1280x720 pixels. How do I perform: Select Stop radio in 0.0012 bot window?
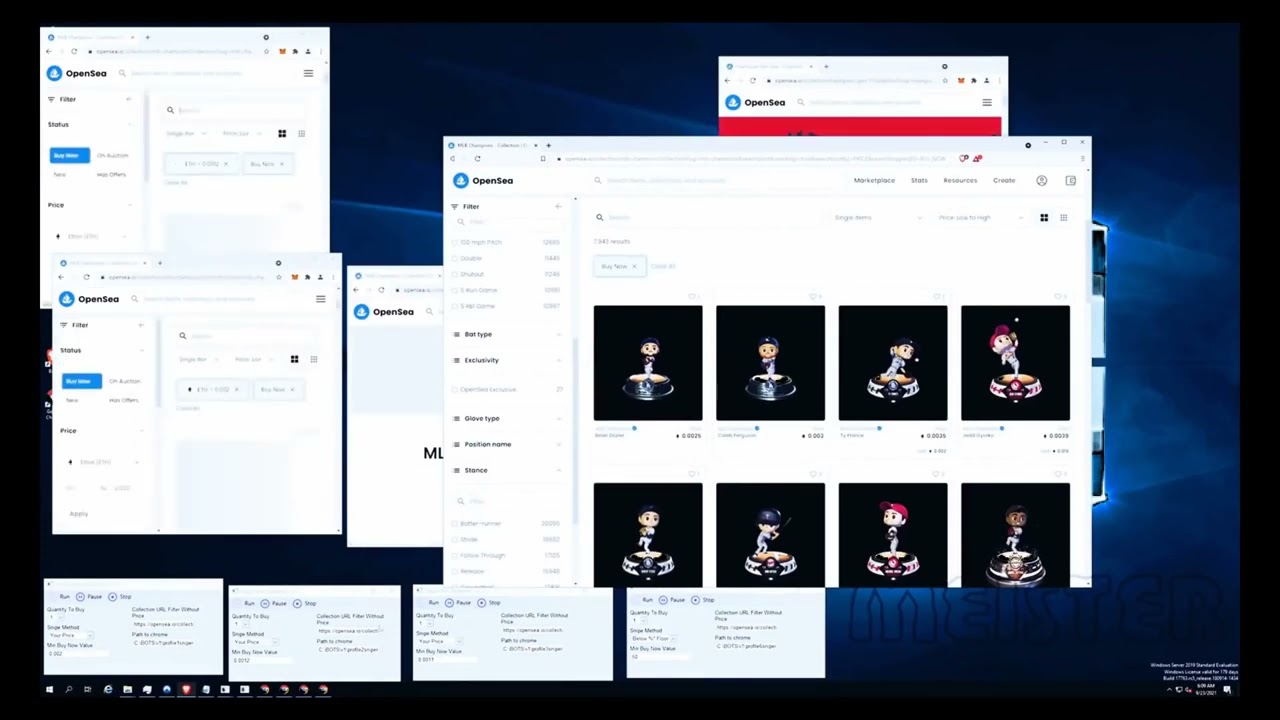(297, 603)
